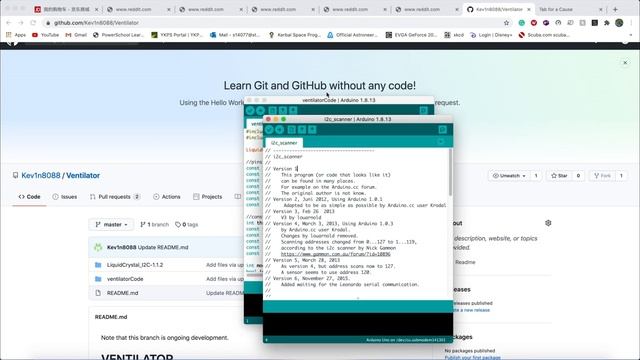The height and width of the screenshot is (360, 640).
Task: Select the GitHub Issues tab
Action: [65, 197]
